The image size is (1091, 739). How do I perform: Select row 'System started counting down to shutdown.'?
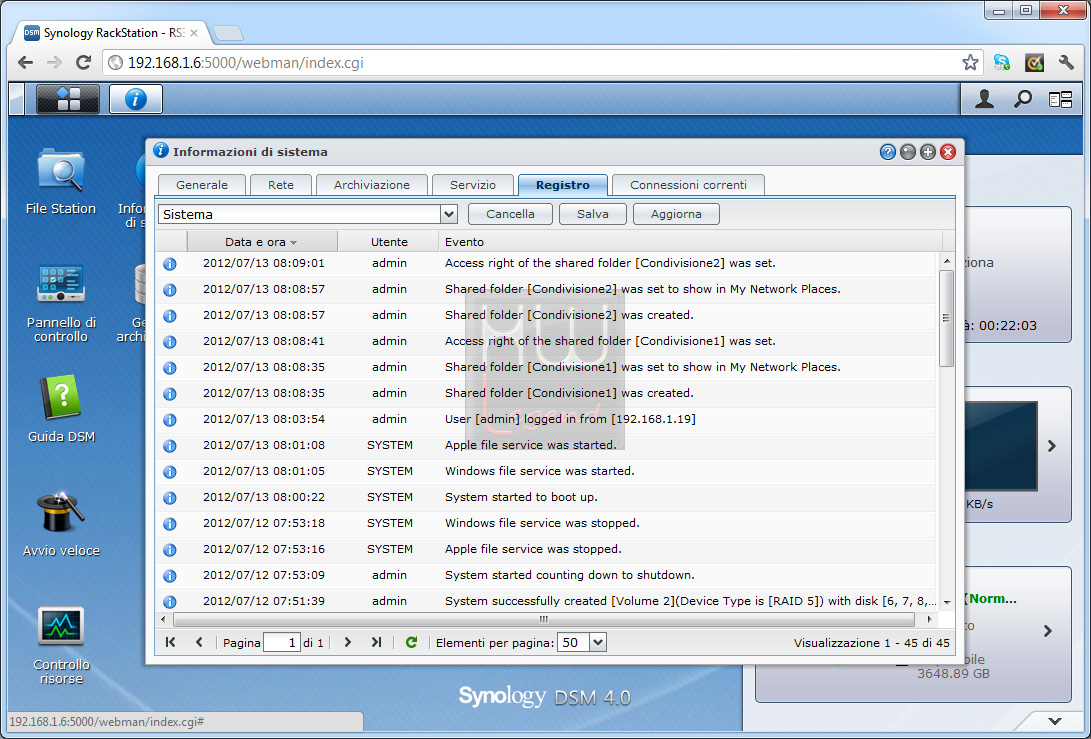(546, 575)
